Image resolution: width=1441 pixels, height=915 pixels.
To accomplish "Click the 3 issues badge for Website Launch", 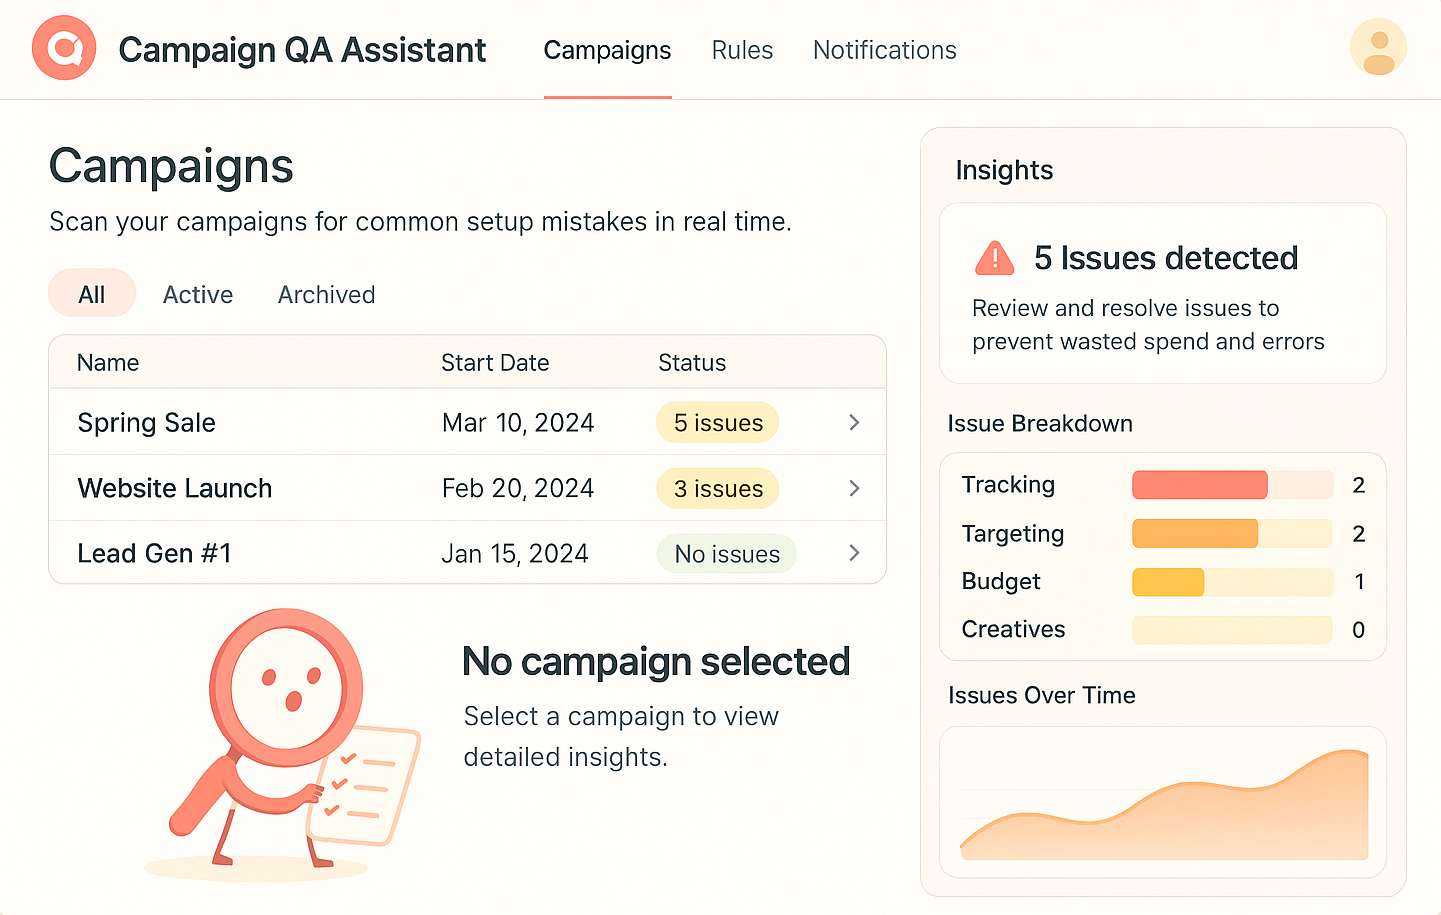I will pos(717,488).
